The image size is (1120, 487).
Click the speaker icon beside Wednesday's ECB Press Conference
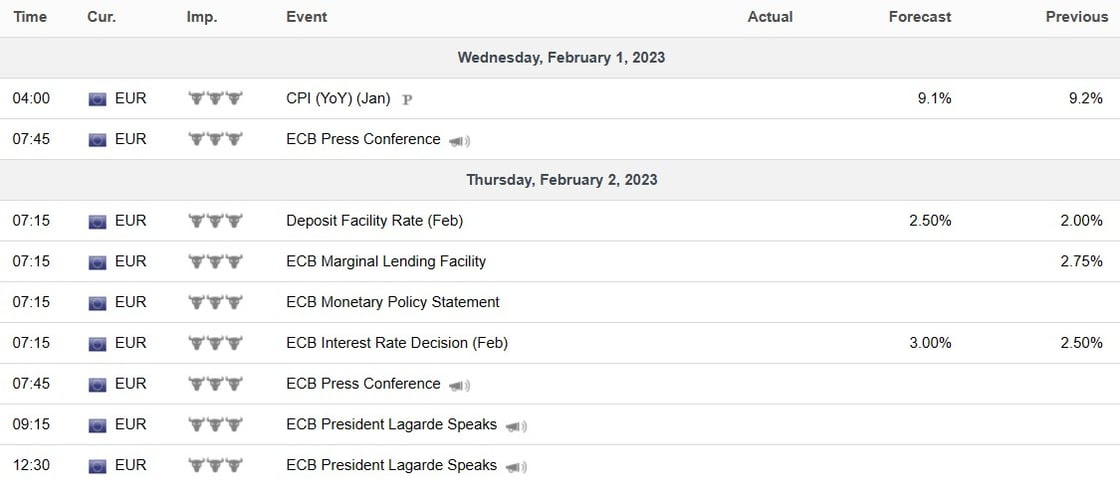pos(459,141)
